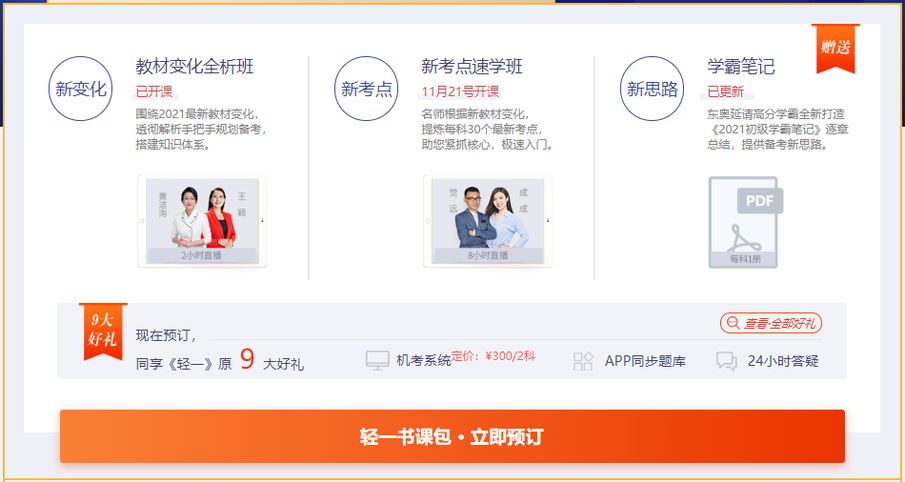The height and width of the screenshot is (482, 905).
Task: Click the 11月21号开课 date text
Action: [x=461, y=91]
